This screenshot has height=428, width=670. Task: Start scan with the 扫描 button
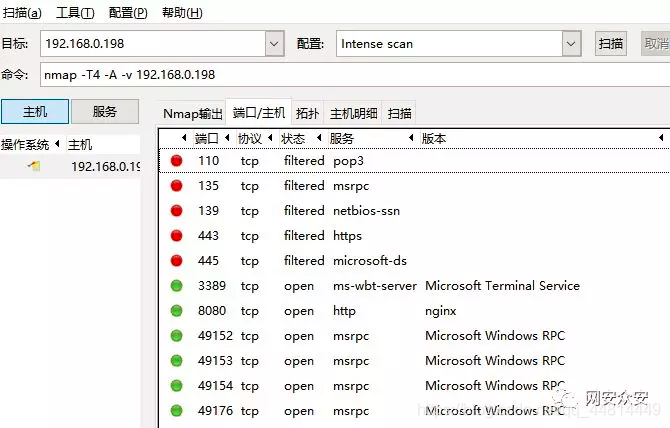(611, 44)
